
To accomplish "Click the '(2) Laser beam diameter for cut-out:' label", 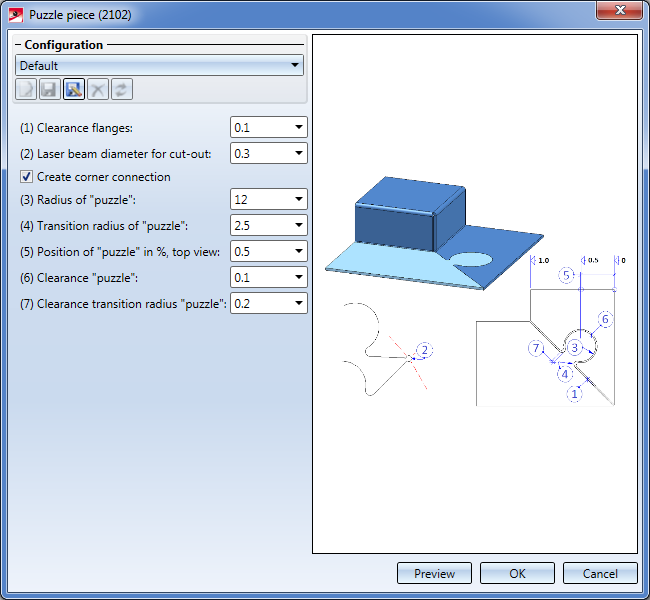I will (116, 154).
